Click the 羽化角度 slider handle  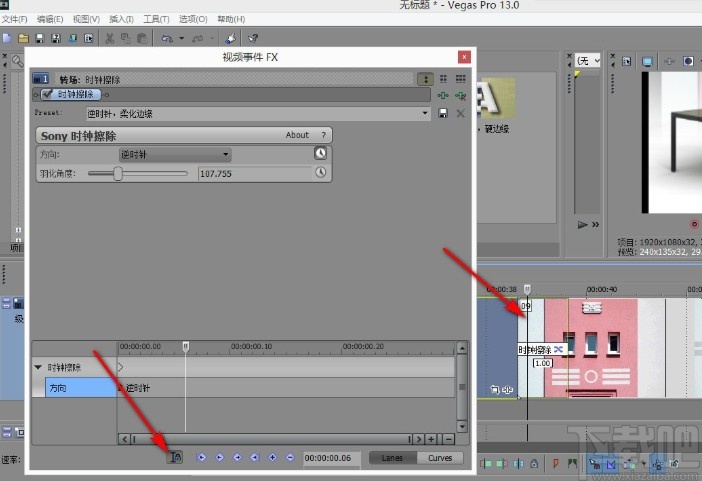click(x=118, y=173)
